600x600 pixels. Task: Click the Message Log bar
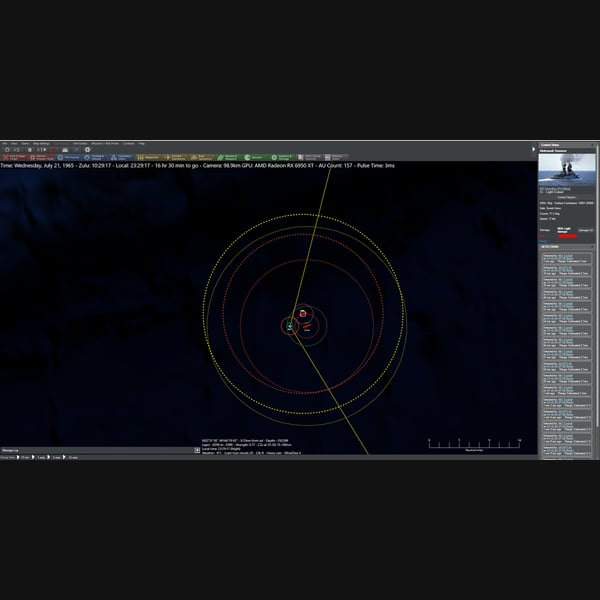tap(98, 450)
